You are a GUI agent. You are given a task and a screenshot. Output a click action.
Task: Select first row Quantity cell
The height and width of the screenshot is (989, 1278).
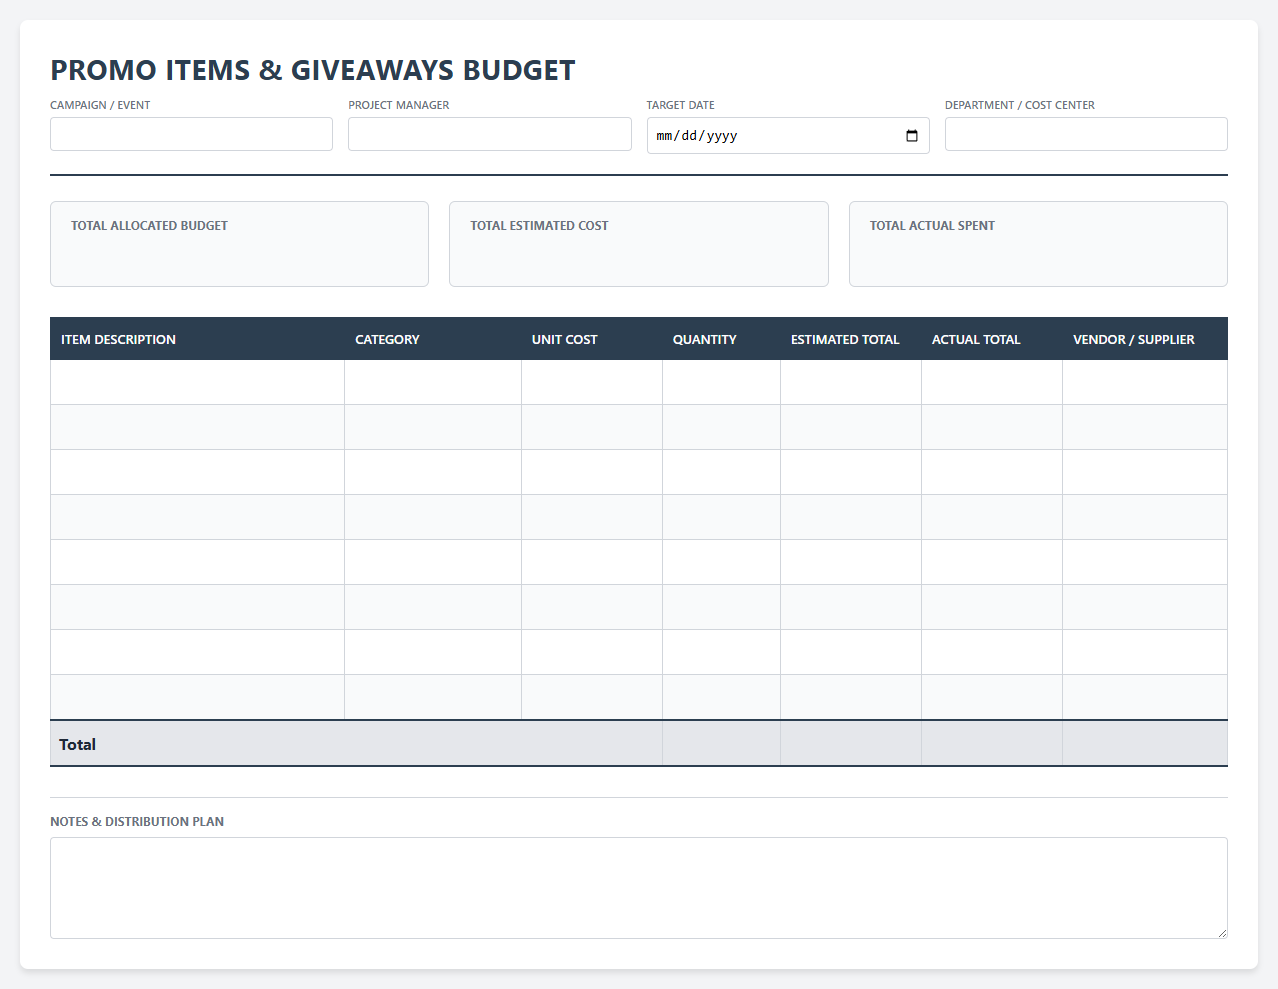(x=721, y=382)
